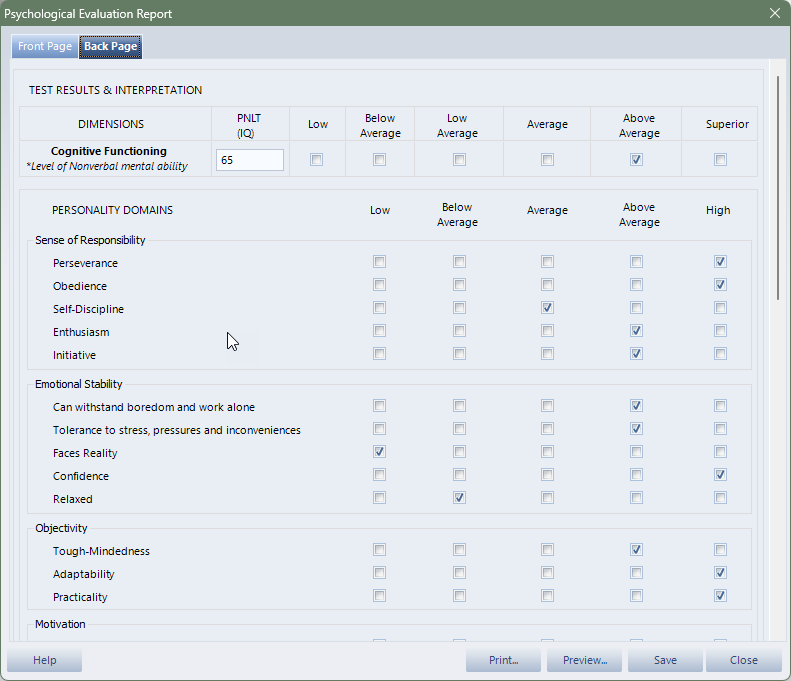The width and height of the screenshot is (791, 681).
Task: Open the report Preview
Action: pyautogui.click(x=584, y=660)
